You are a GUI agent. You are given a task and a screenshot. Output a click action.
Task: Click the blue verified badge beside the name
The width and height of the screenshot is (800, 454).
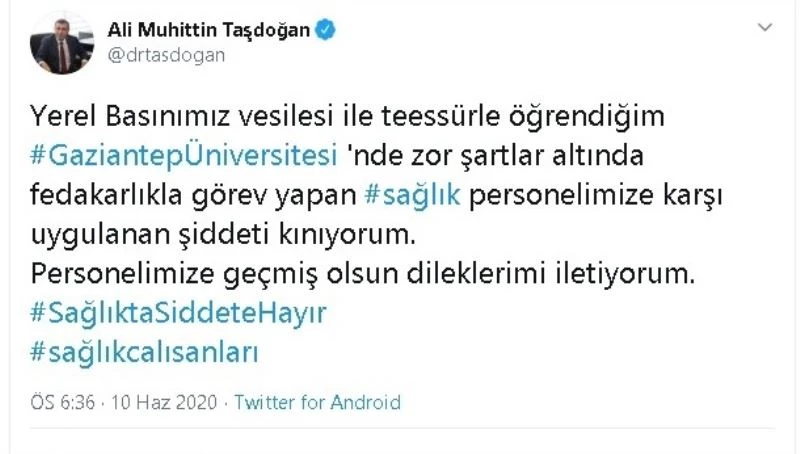[x=324, y=31]
